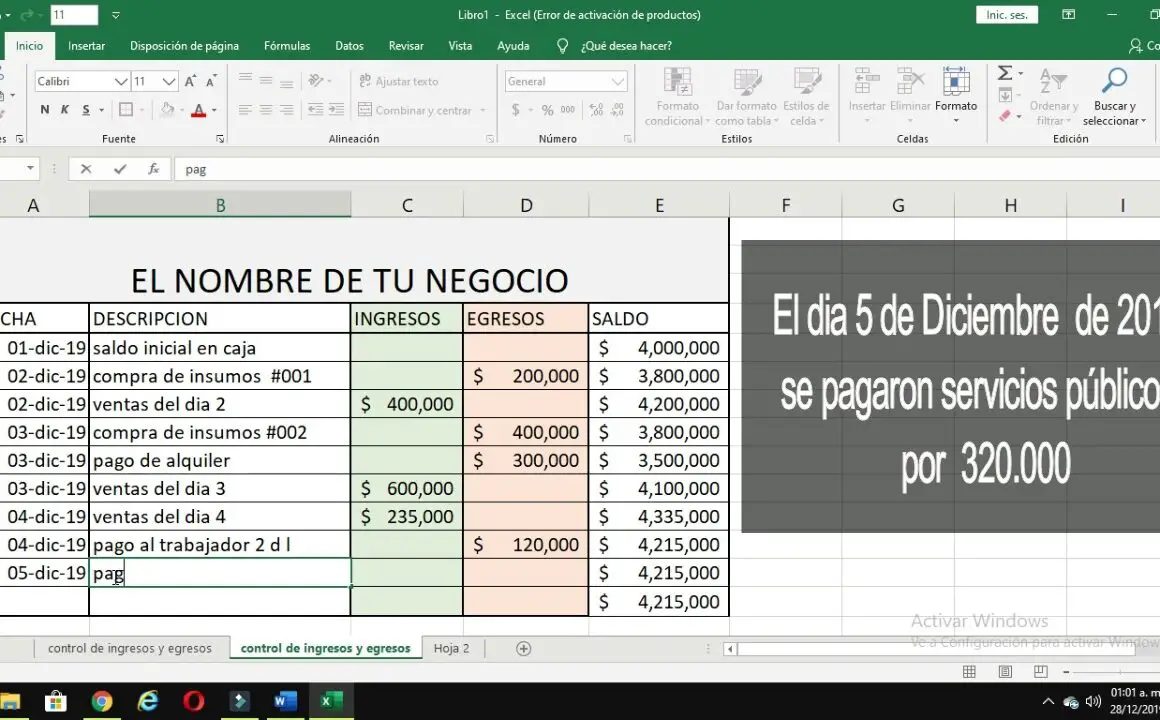The width and height of the screenshot is (1160, 720).
Task: Open Estilos de celda gallery
Action: coord(806,97)
